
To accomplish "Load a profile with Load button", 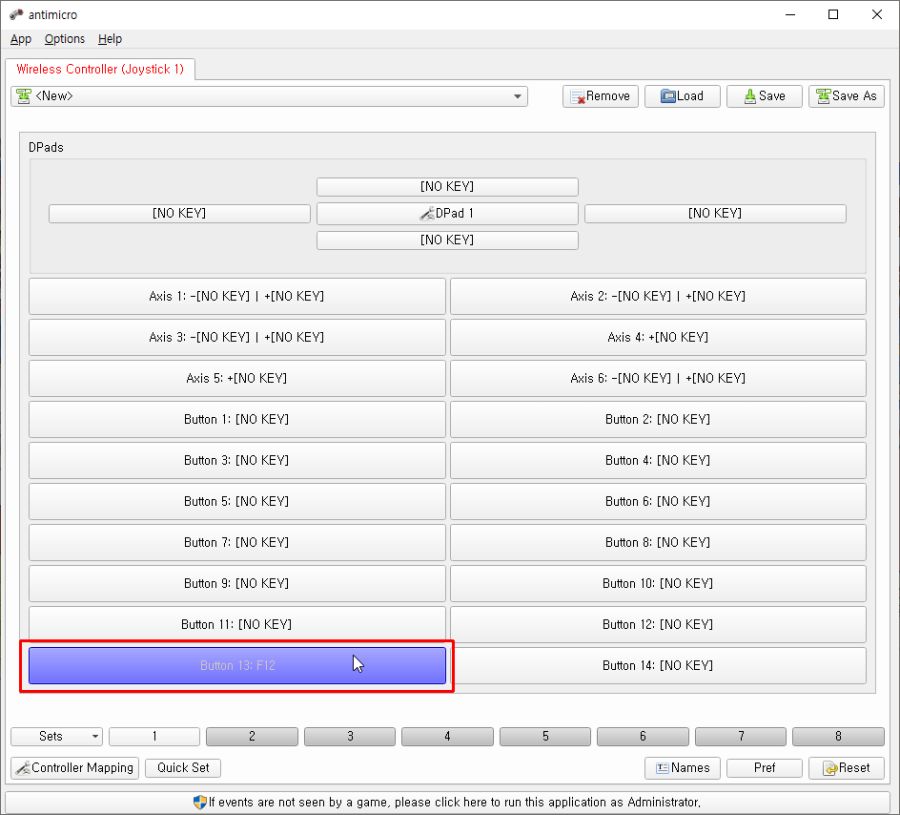I will tap(681, 96).
